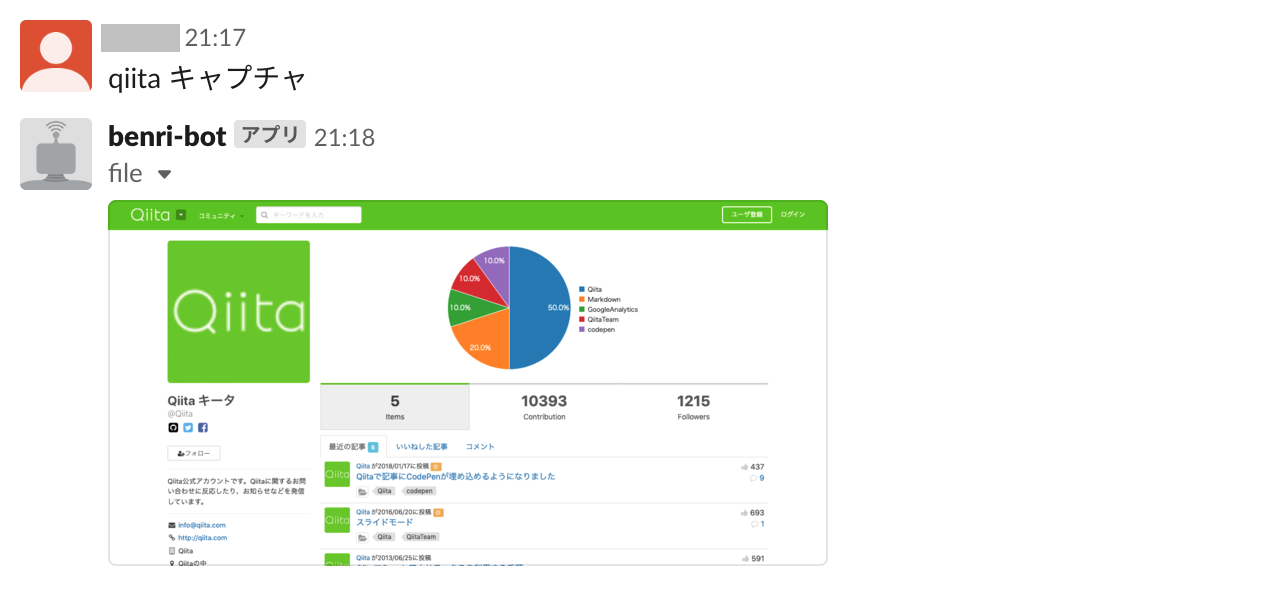Click the folder icon in the CodePen article tags

tap(362, 491)
